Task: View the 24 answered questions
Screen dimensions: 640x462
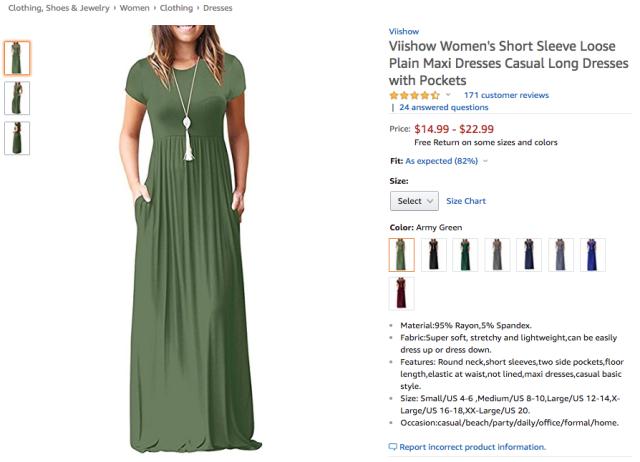Action: click(x=444, y=108)
